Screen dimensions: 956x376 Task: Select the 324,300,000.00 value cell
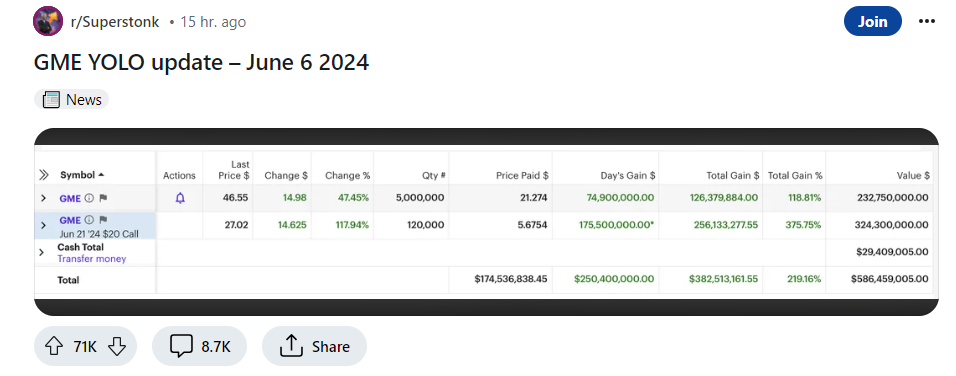point(891,225)
